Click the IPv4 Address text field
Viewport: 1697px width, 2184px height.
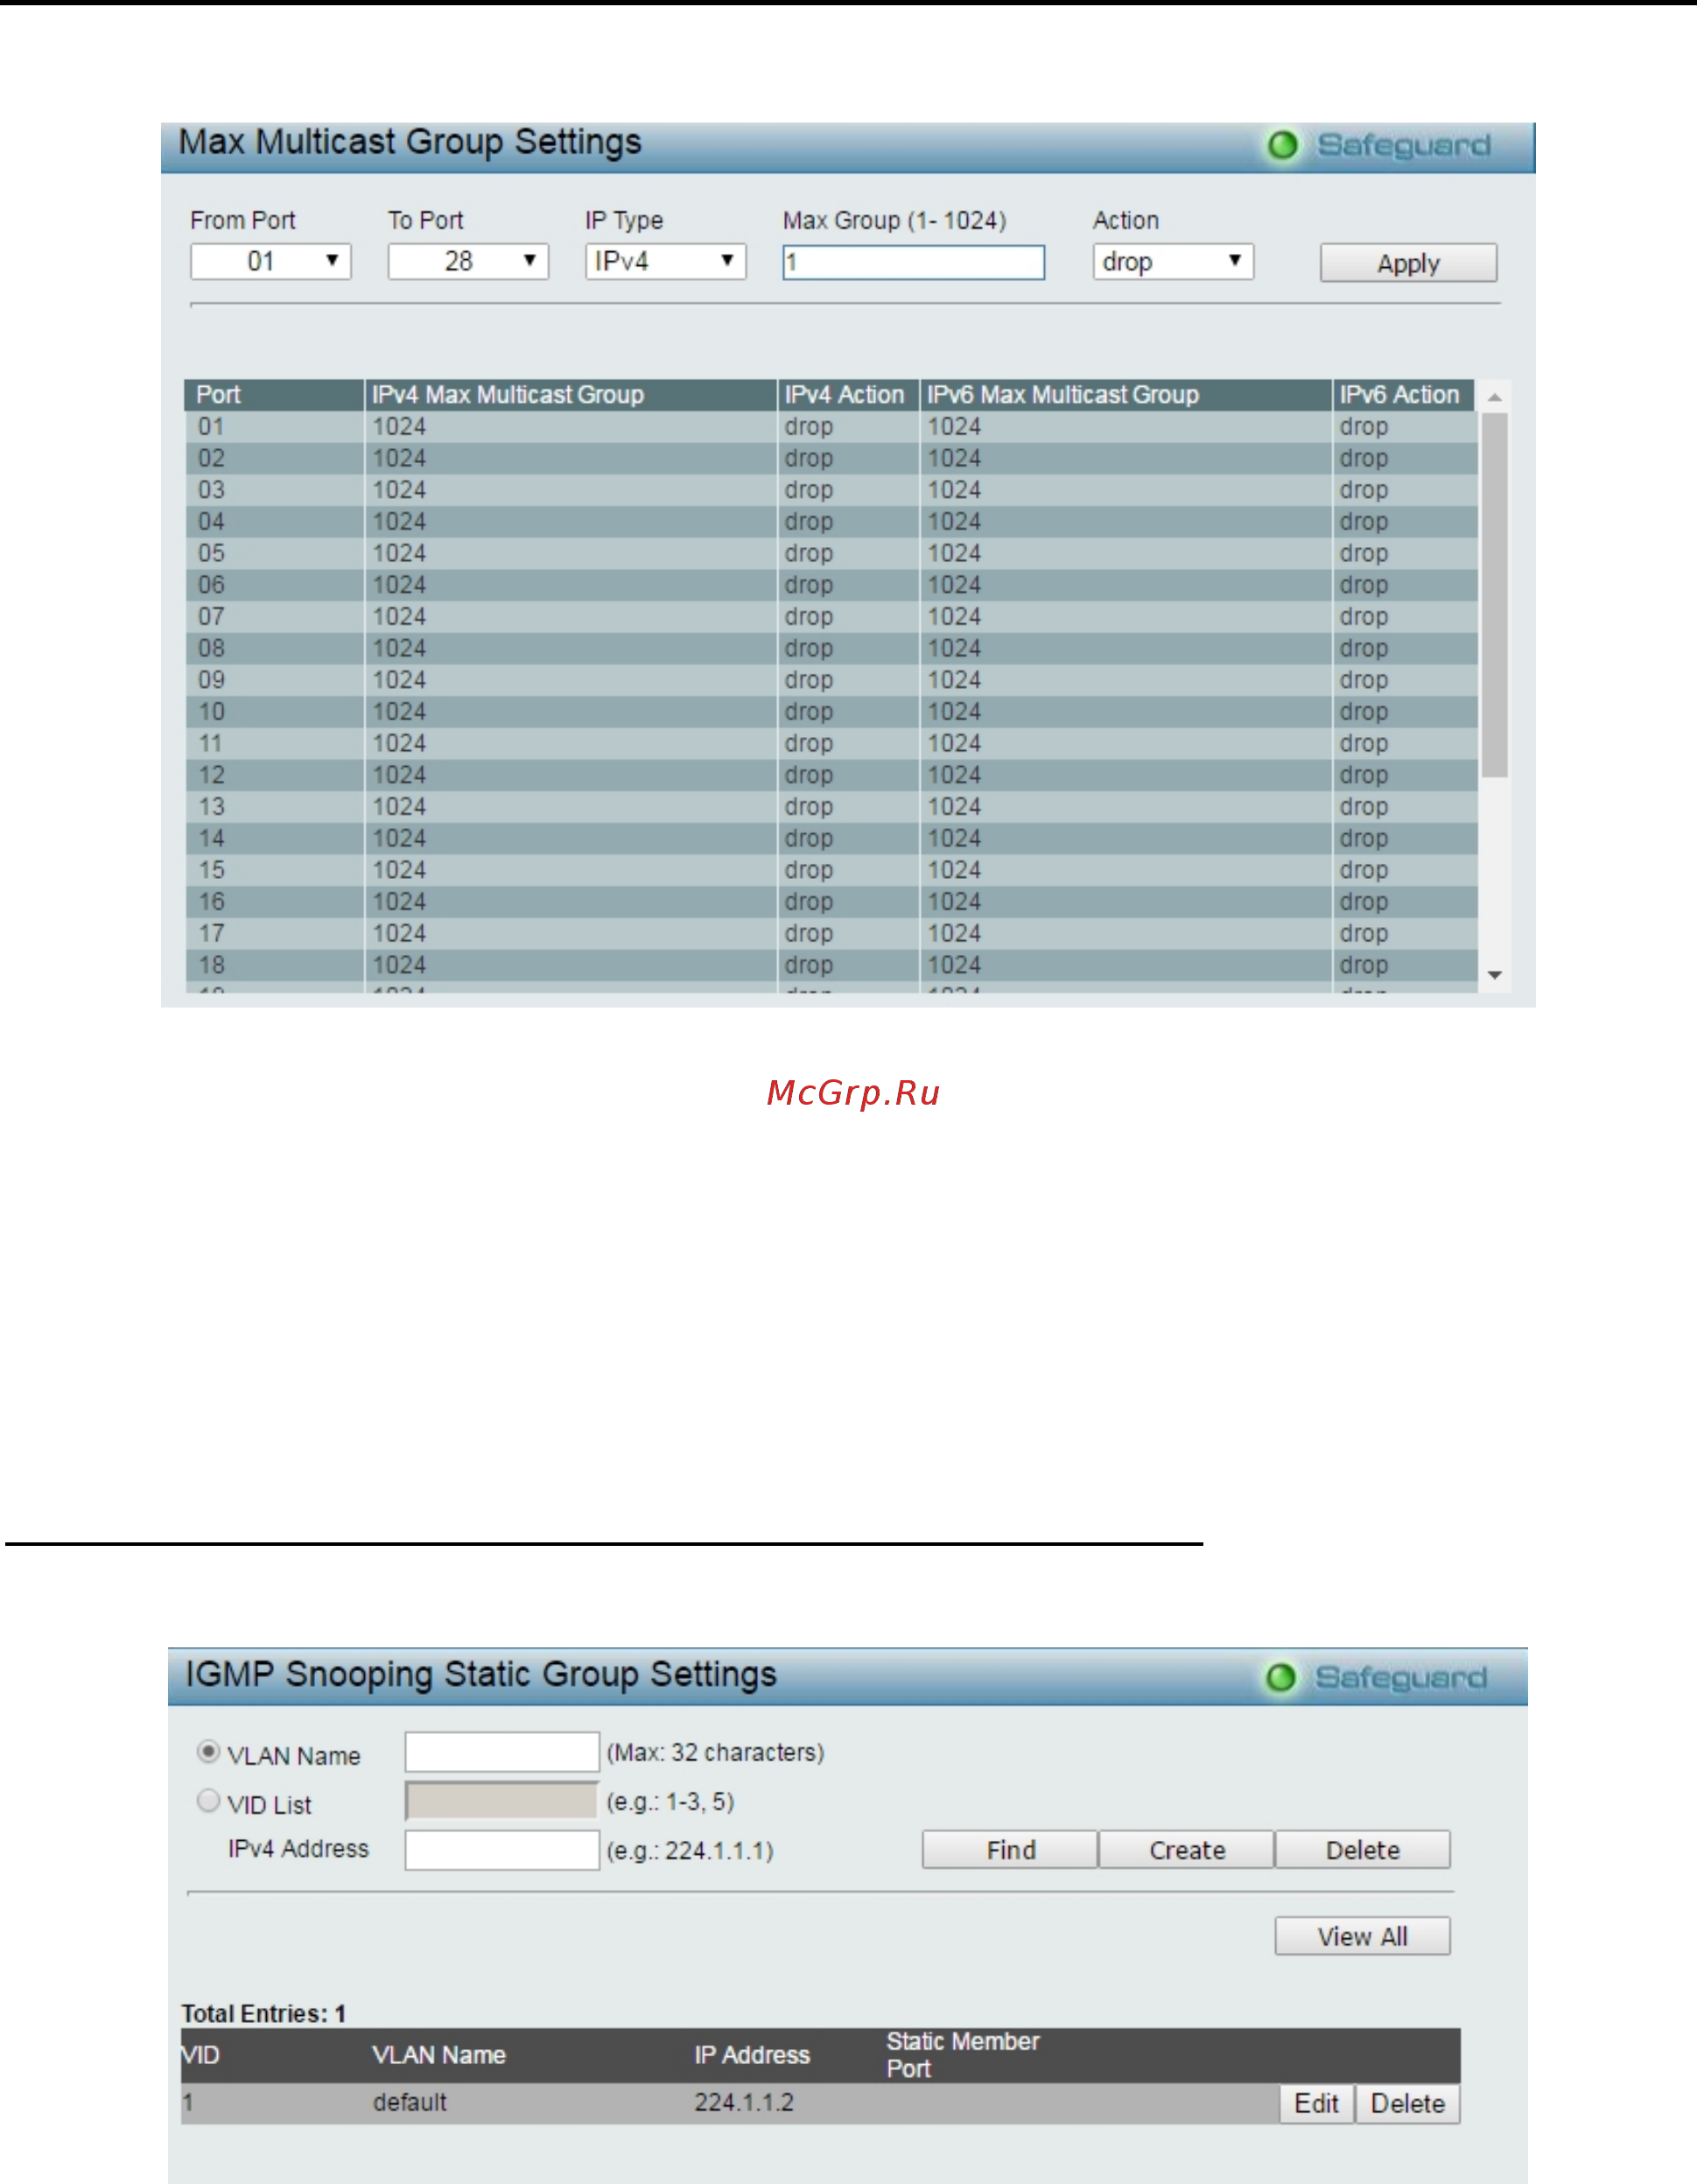pos(502,1850)
